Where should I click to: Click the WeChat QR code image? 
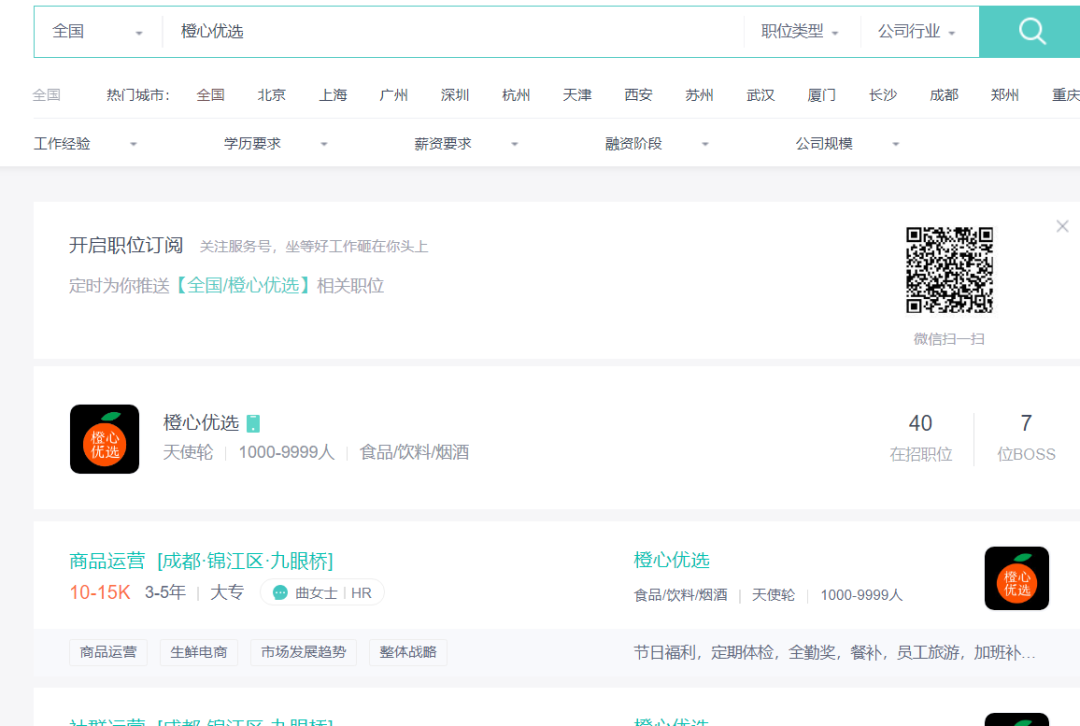click(949, 270)
